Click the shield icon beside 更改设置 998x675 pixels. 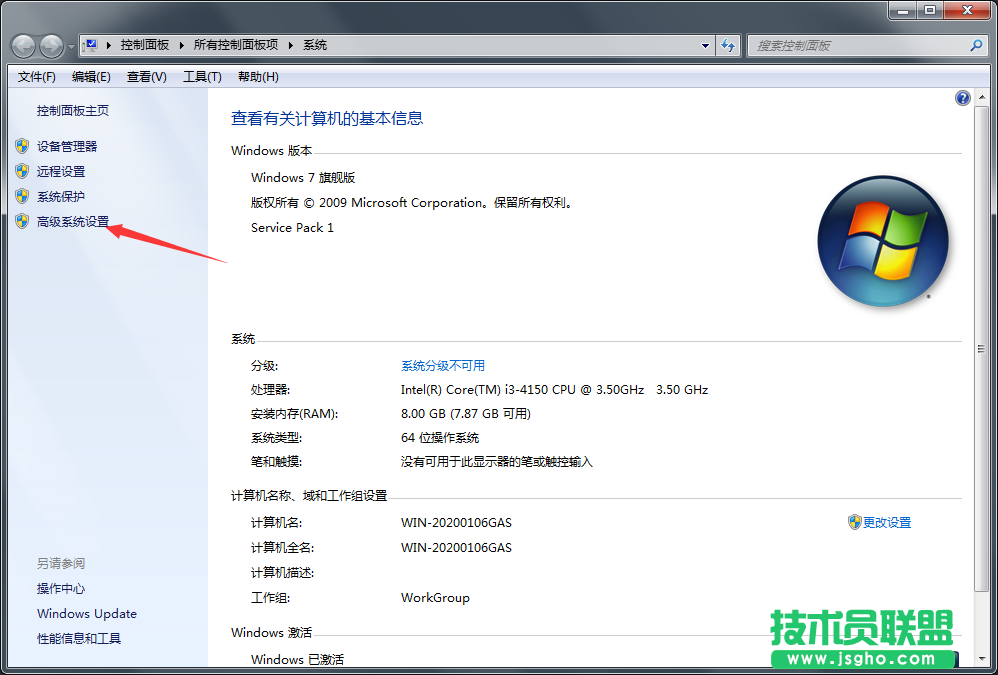(853, 522)
